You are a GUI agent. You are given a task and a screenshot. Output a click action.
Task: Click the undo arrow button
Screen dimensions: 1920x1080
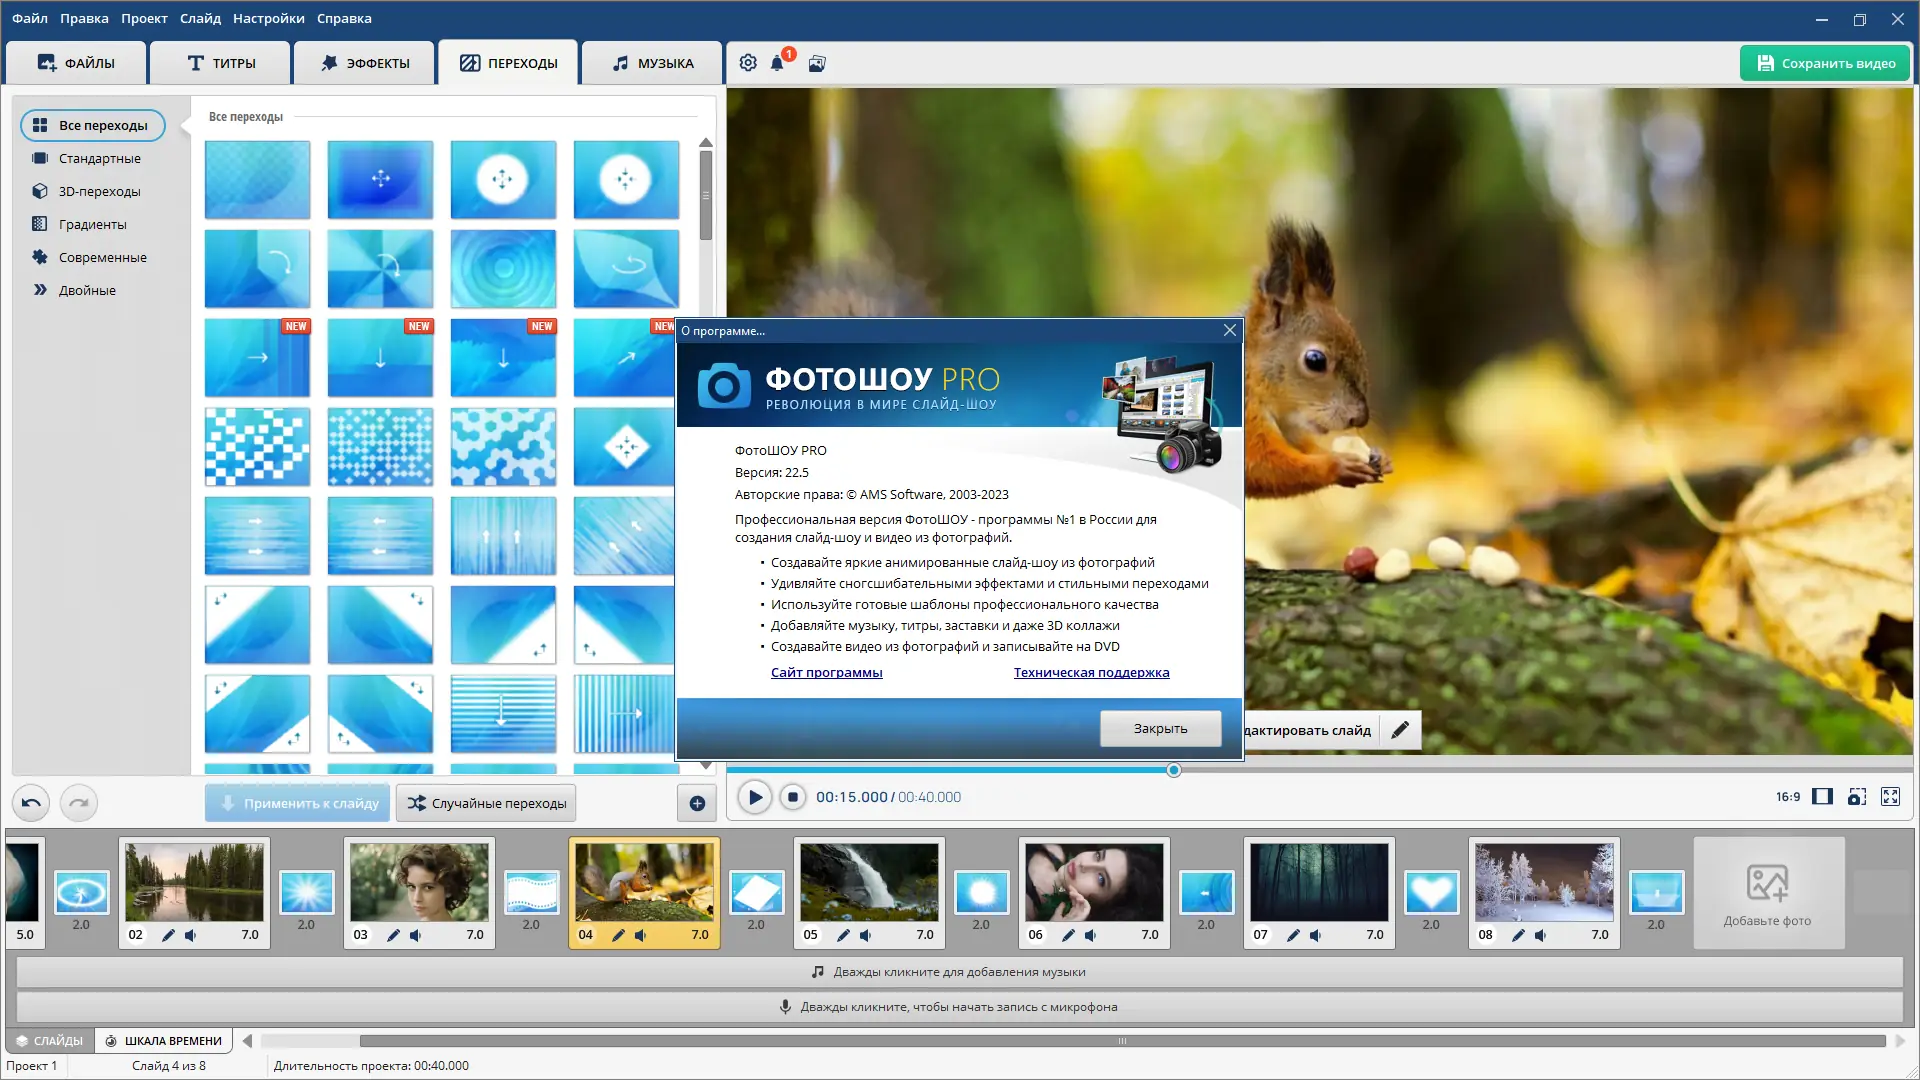click(31, 803)
